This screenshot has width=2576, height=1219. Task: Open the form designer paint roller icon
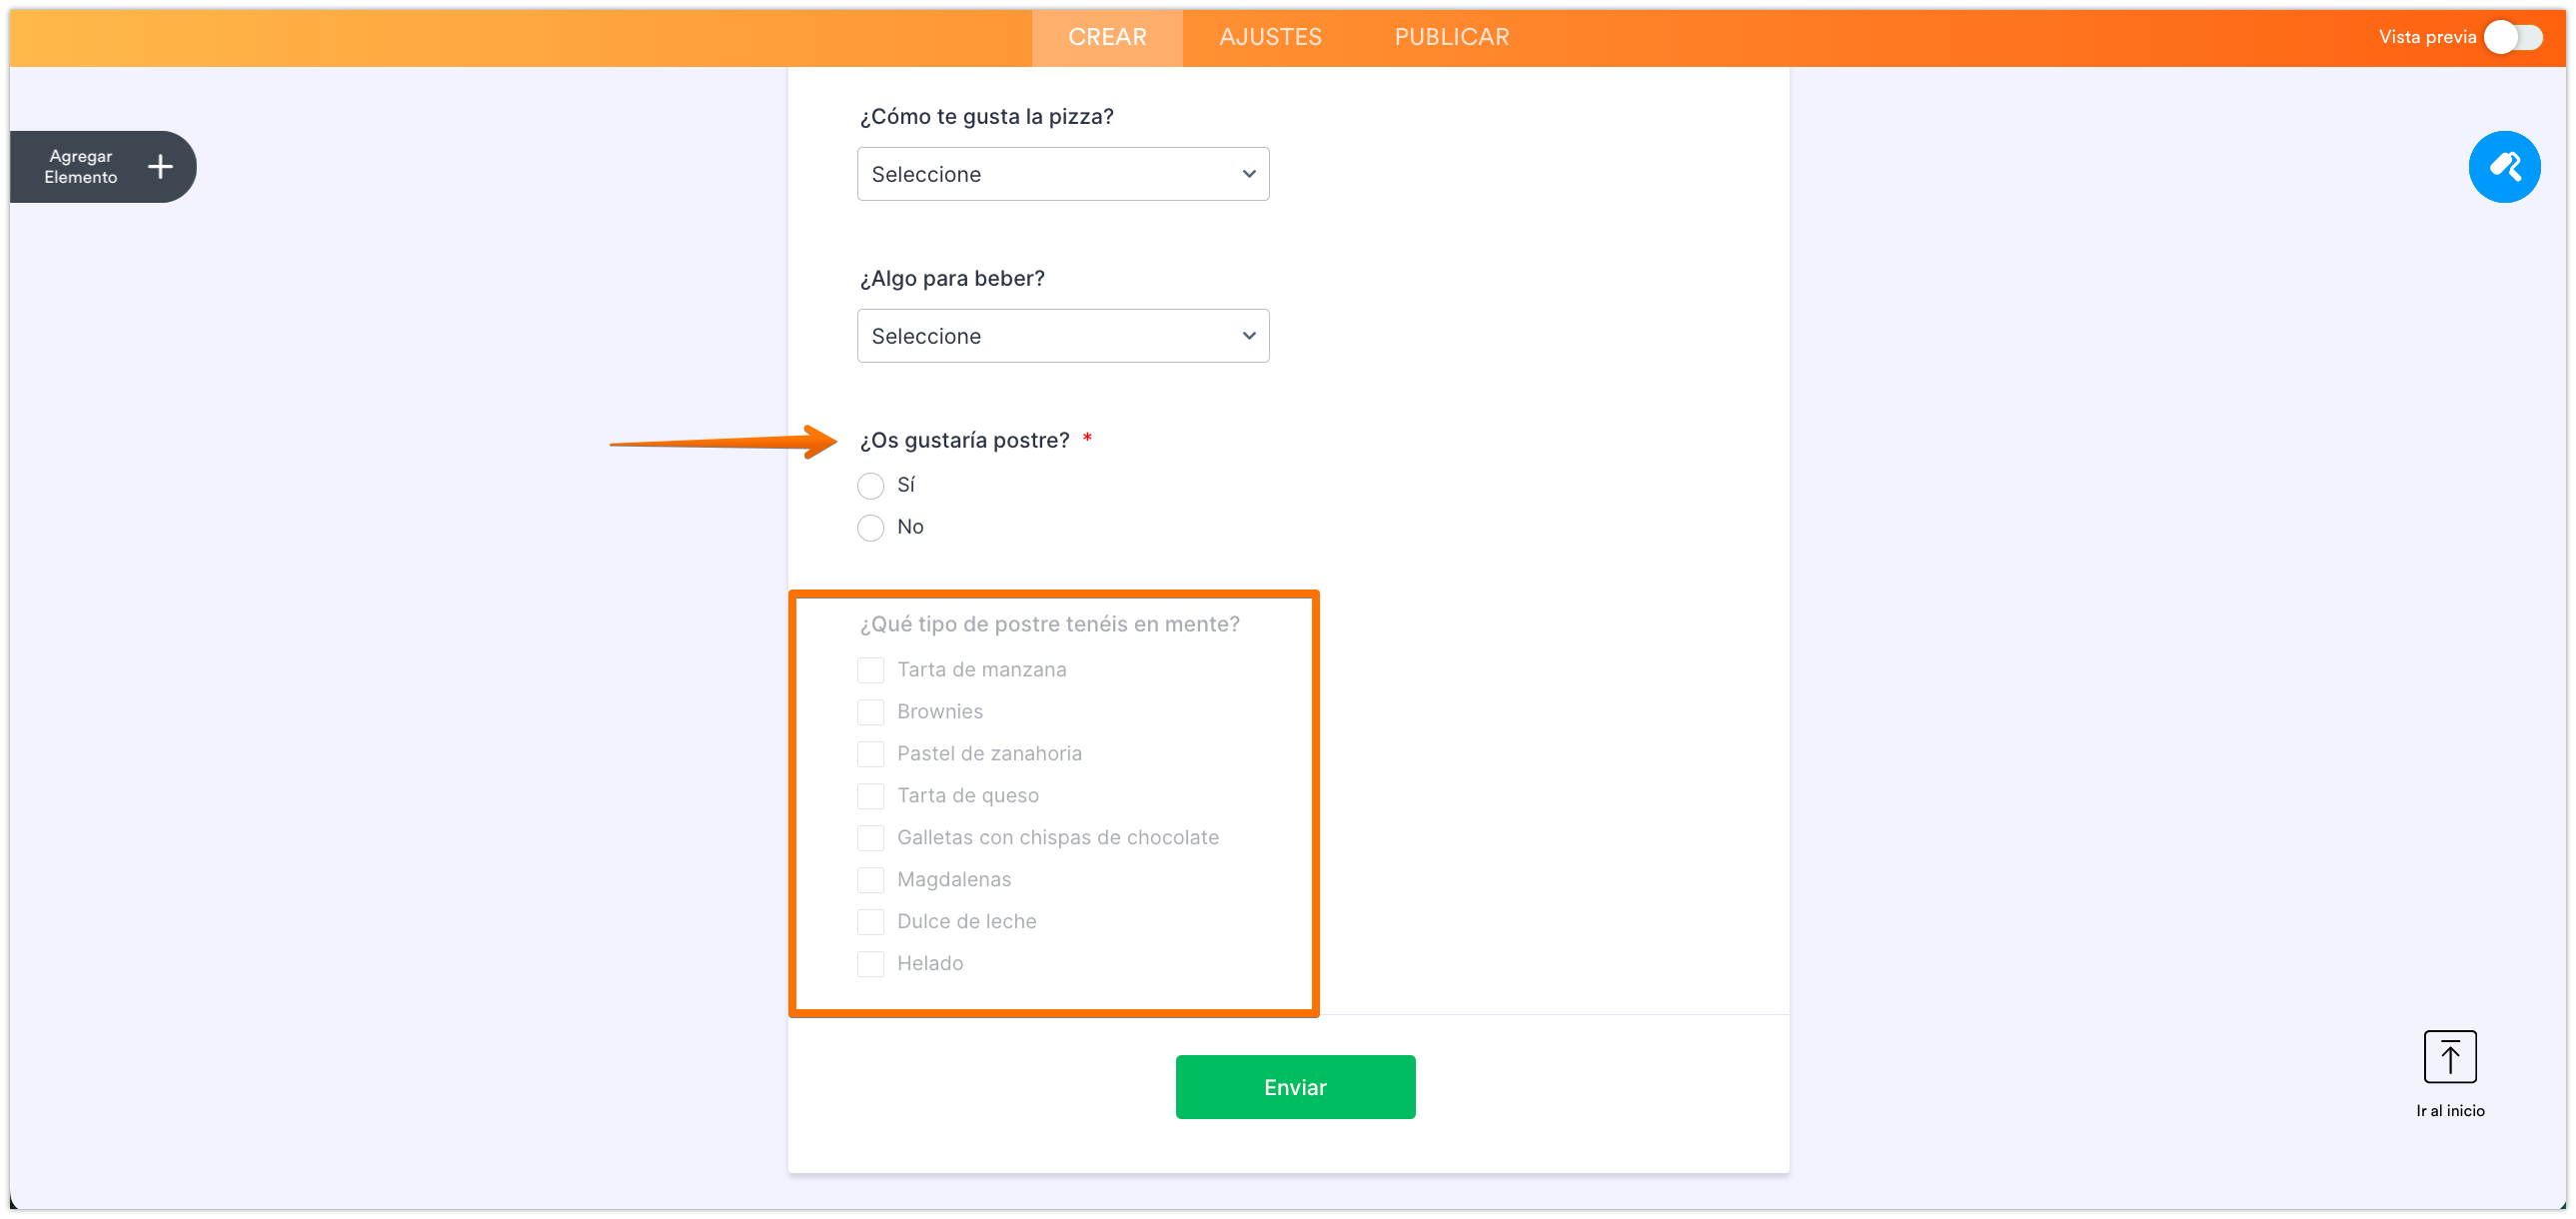[2503, 166]
